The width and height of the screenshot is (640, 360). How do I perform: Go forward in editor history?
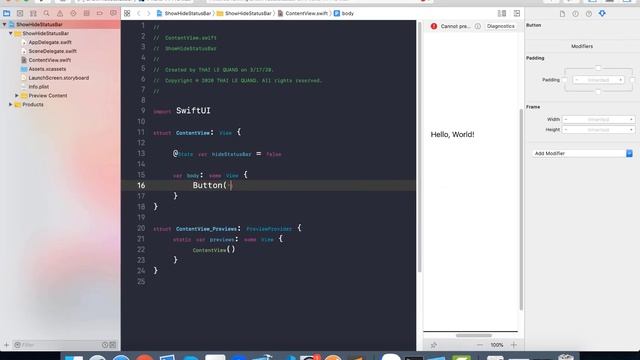(149, 13)
